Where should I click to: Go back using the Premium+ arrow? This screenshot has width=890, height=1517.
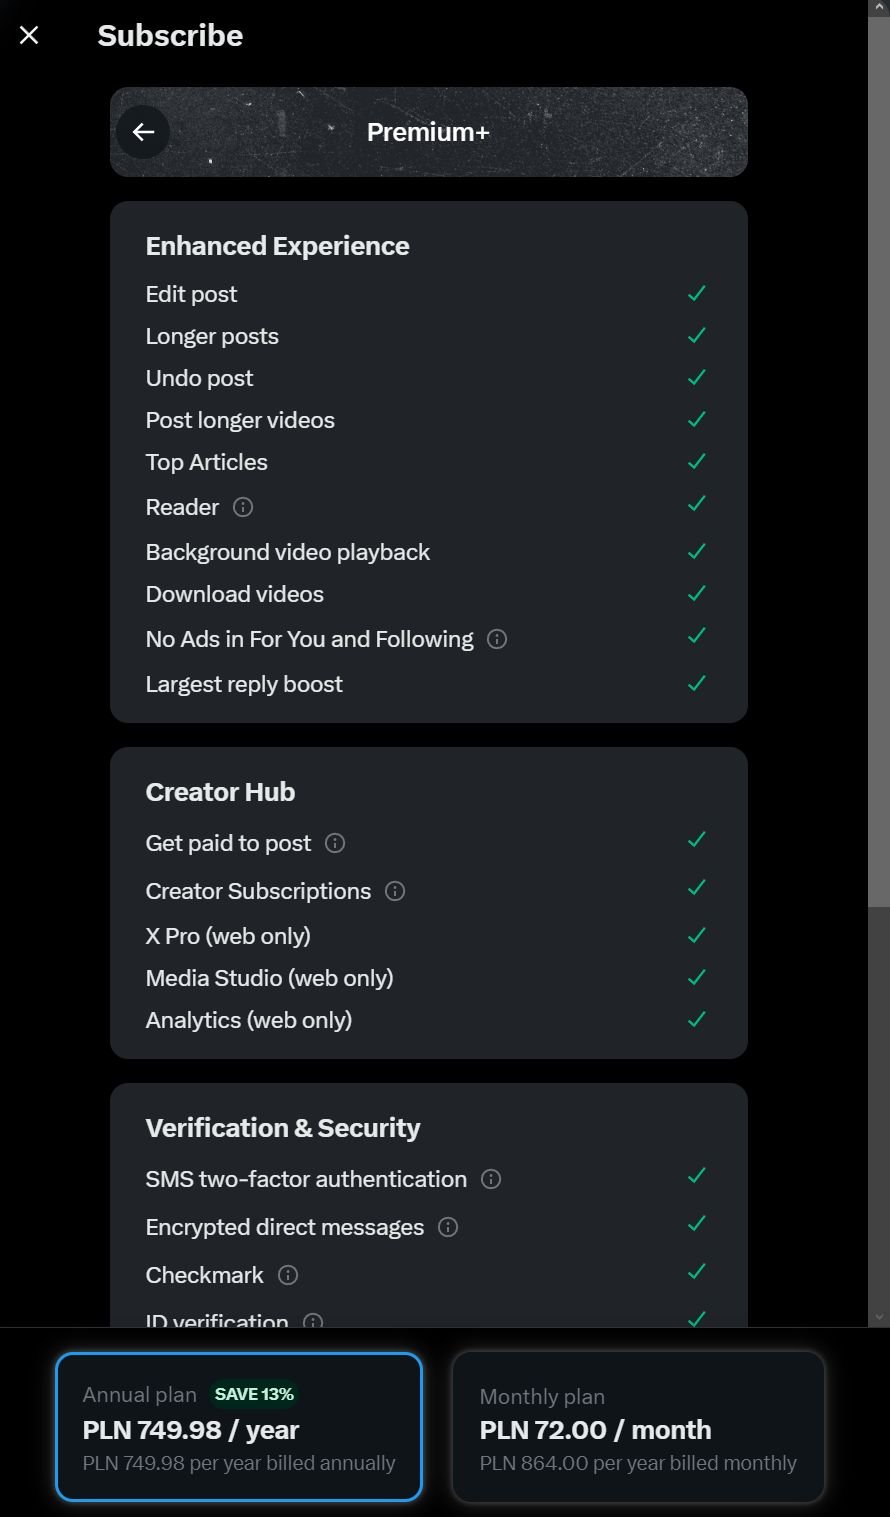tap(143, 132)
